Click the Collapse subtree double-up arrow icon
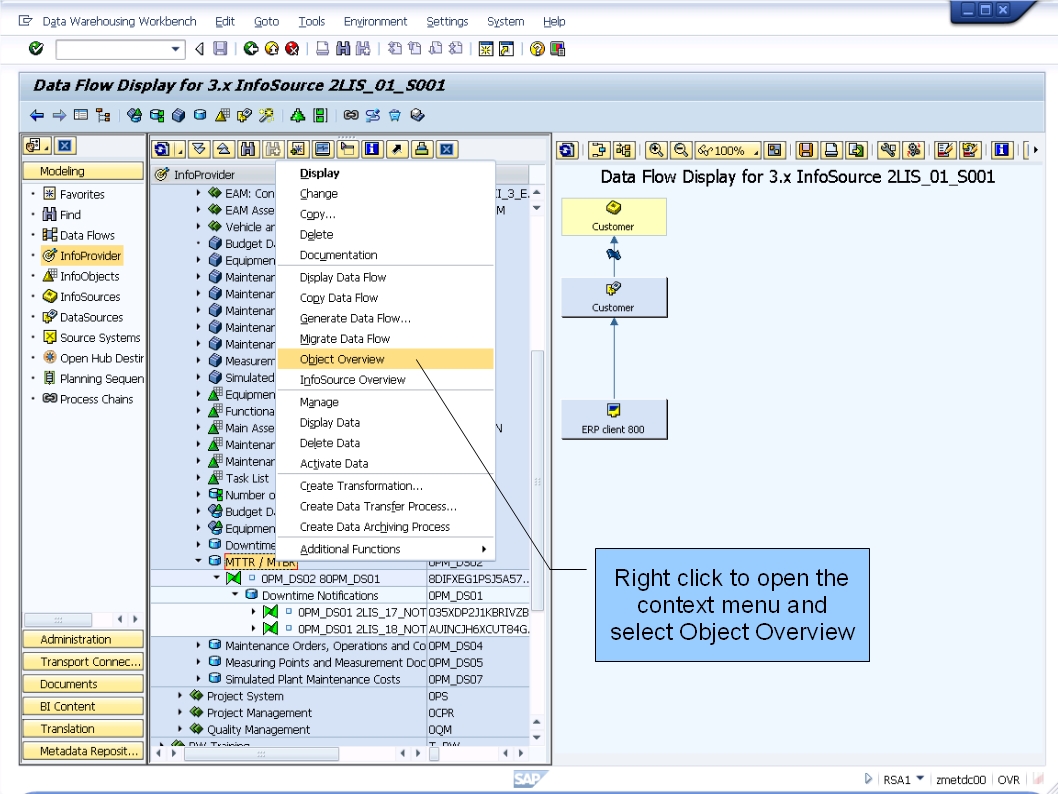The width and height of the screenshot is (1058, 794). 223,149
